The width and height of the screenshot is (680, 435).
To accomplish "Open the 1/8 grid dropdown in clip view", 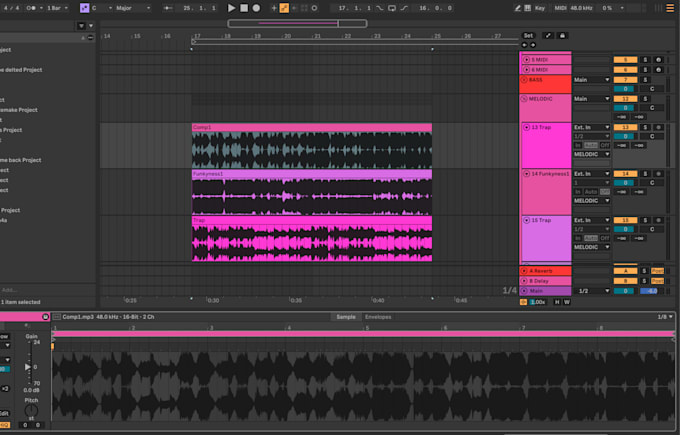I will tap(665, 317).
